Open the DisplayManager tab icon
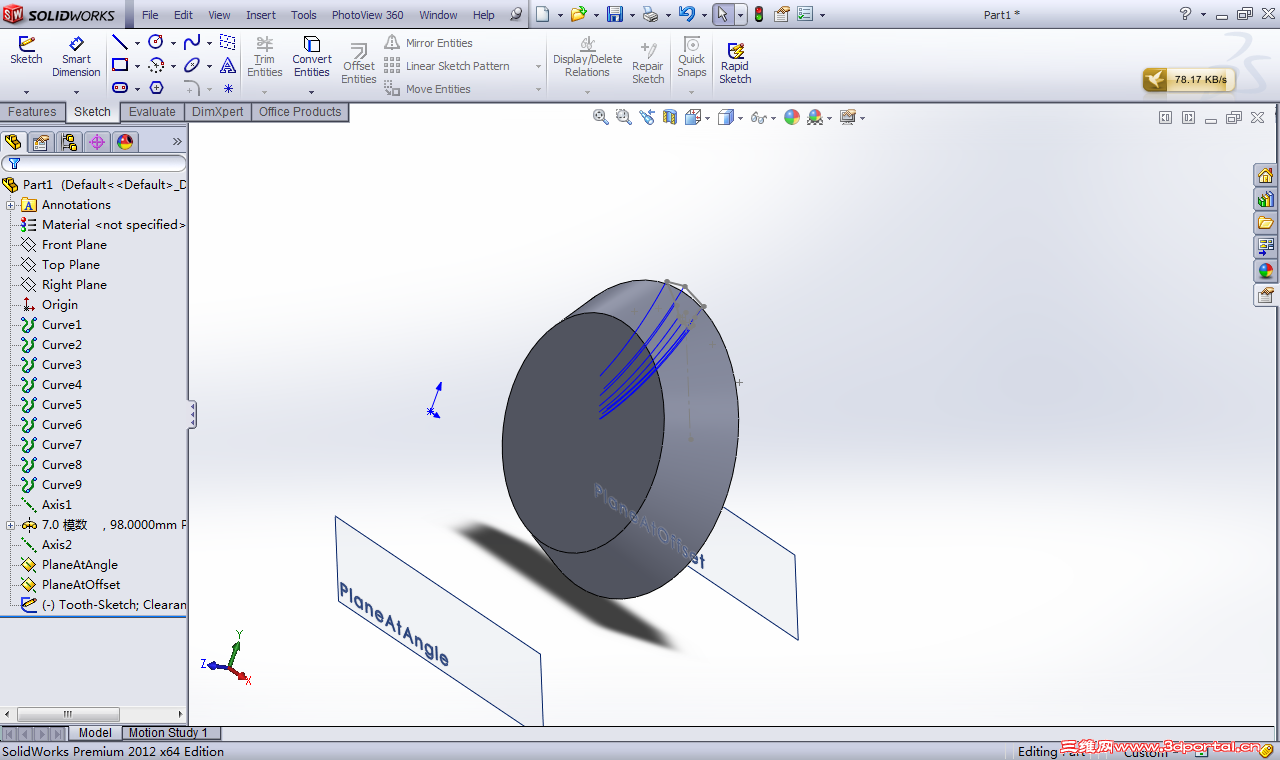Image resolution: width=1280 pixels, height=760 pixels. tap(125, 142)
